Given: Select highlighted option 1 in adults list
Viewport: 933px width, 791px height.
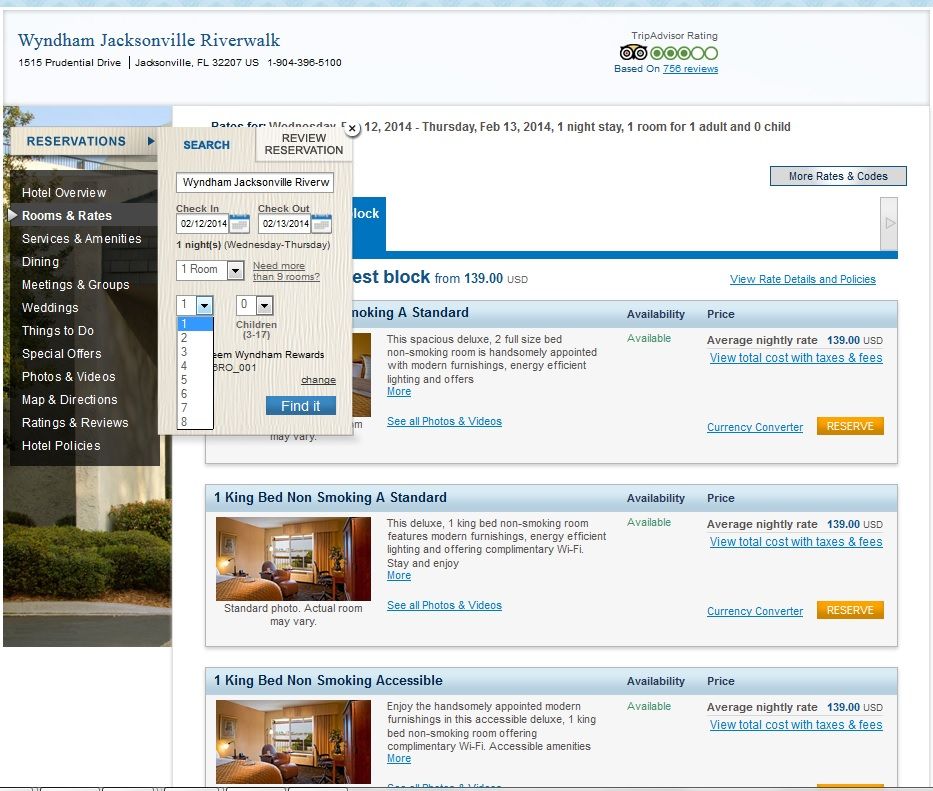Looking at the screenshot, I should pos(195,324).
